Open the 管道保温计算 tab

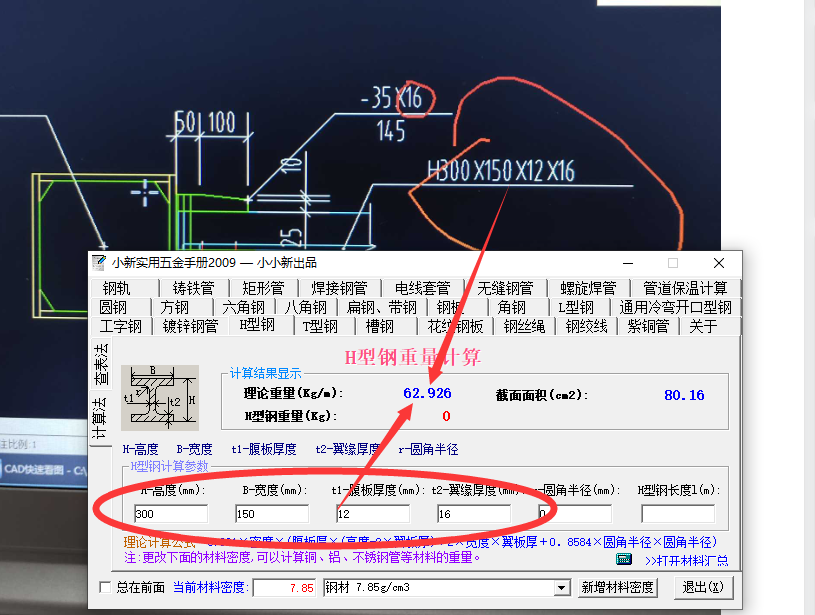click(x=685, y=287)
